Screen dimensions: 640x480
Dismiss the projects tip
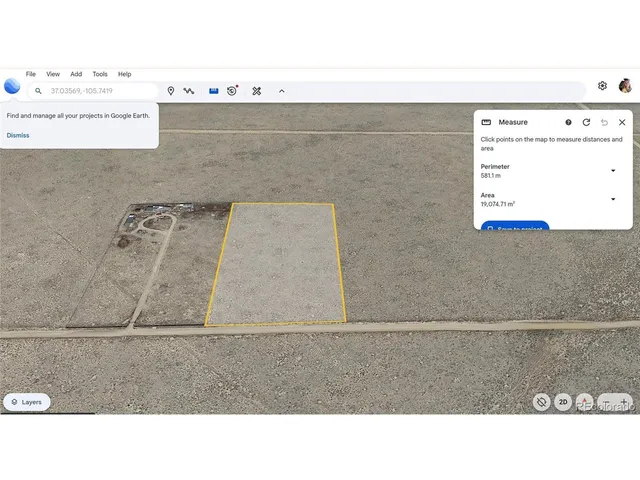coord(18,135)
